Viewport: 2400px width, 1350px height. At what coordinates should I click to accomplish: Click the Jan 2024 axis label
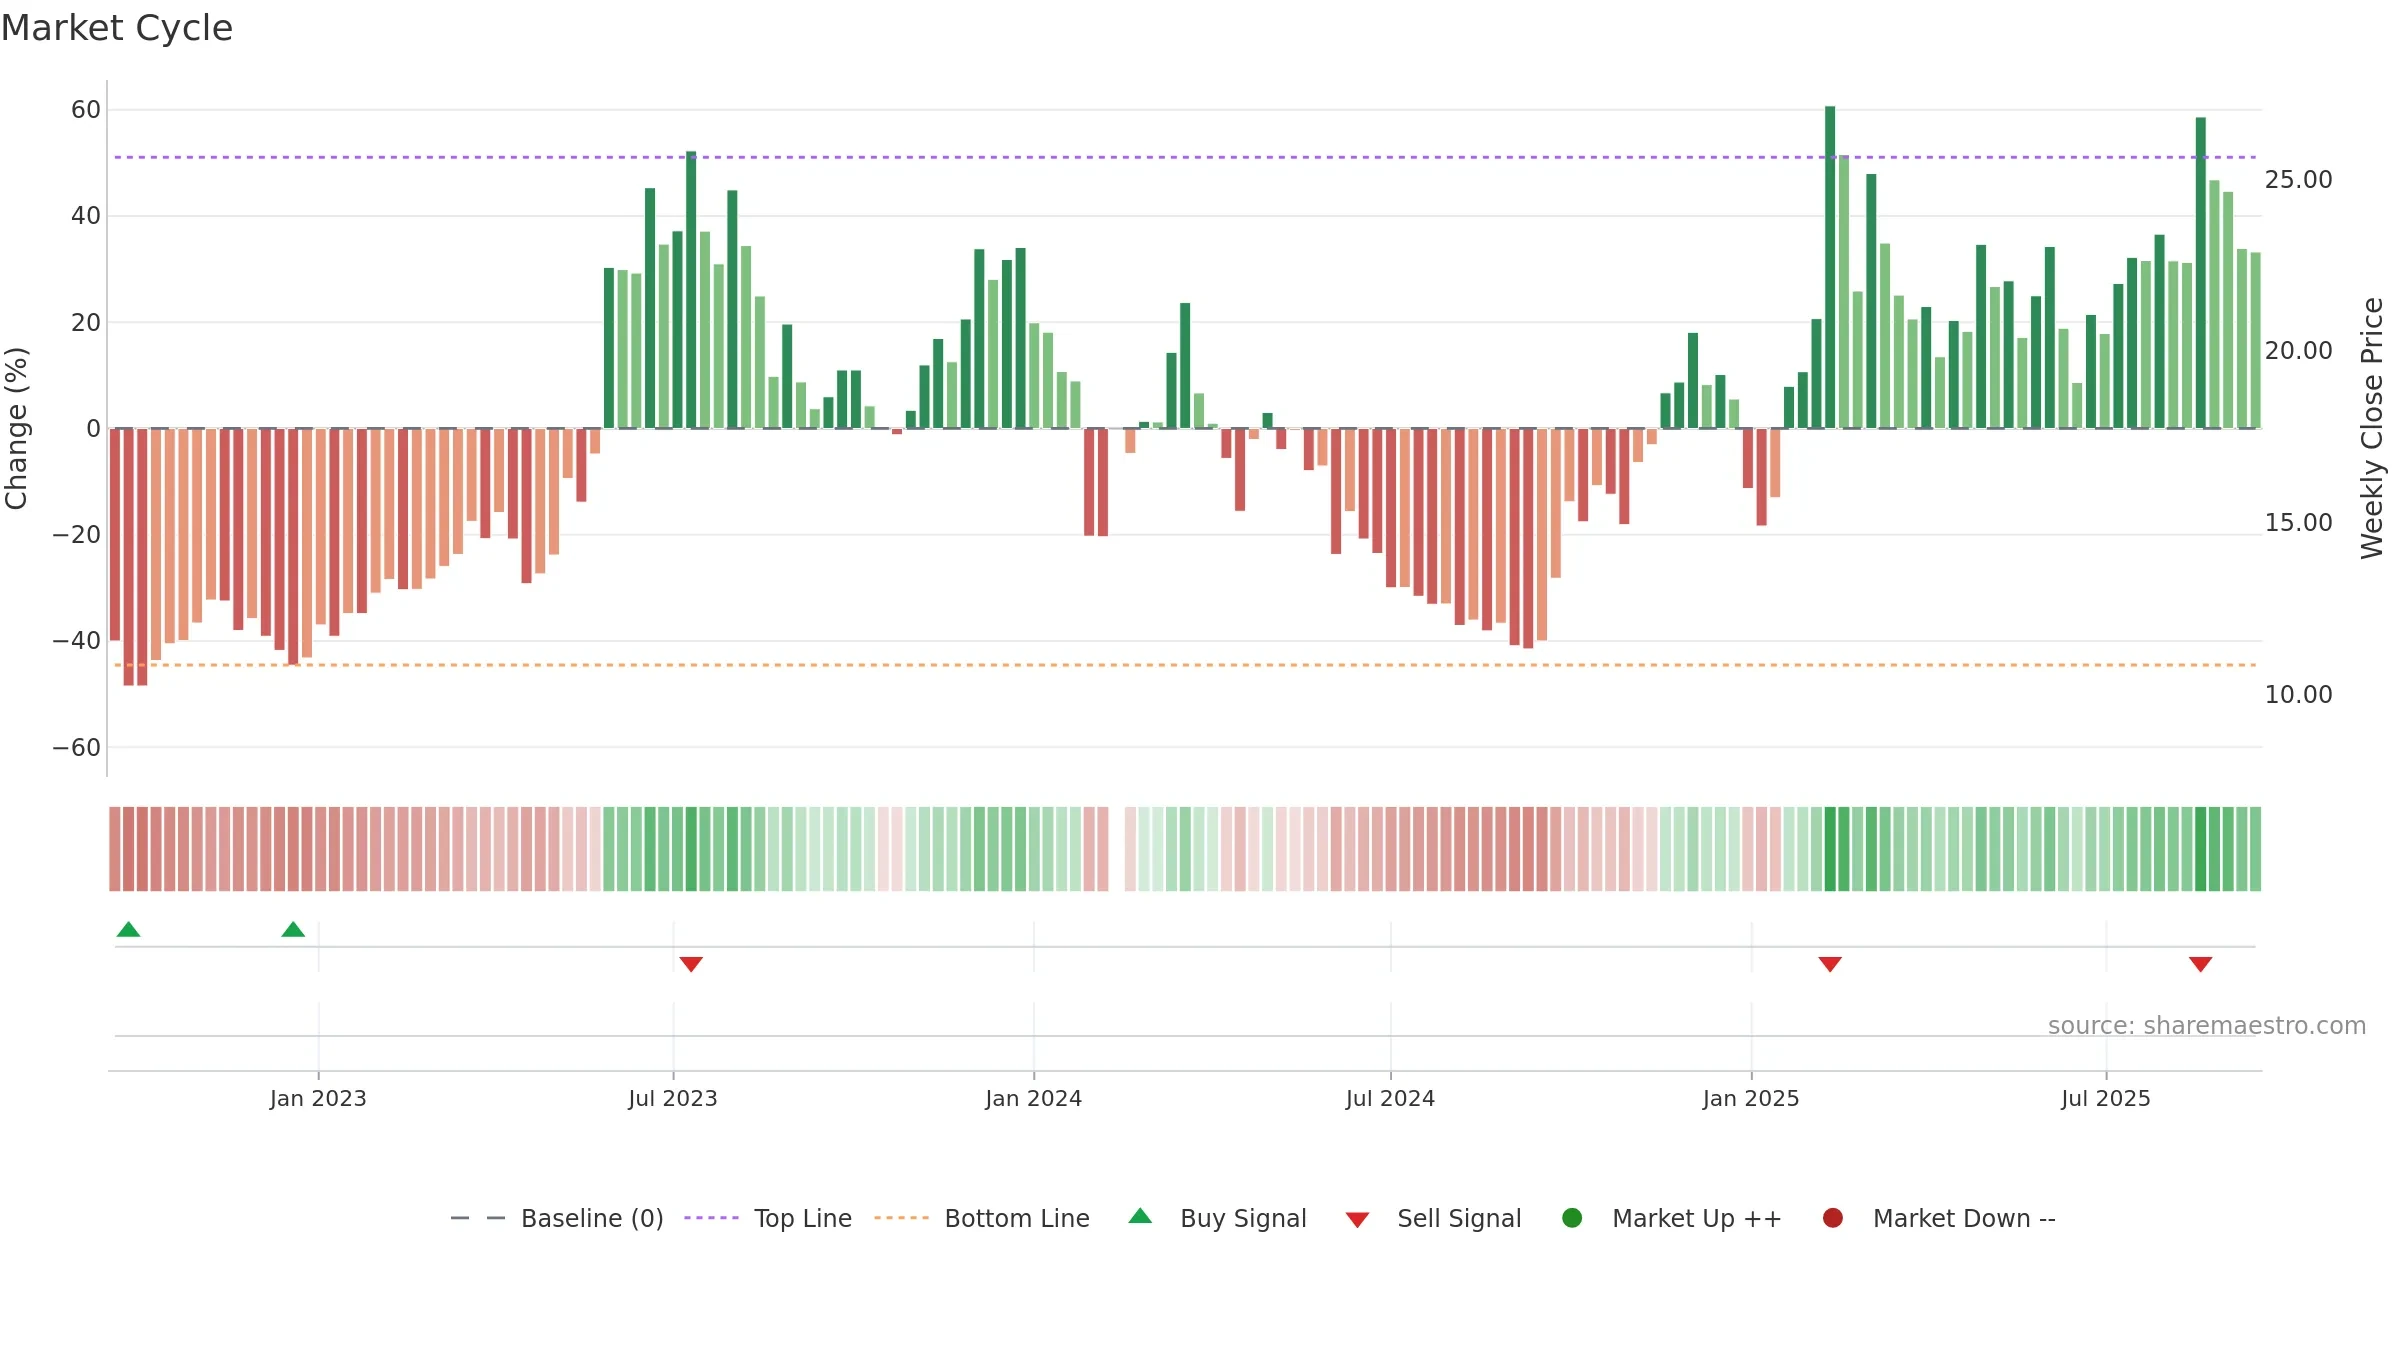click(1033, 1098)
